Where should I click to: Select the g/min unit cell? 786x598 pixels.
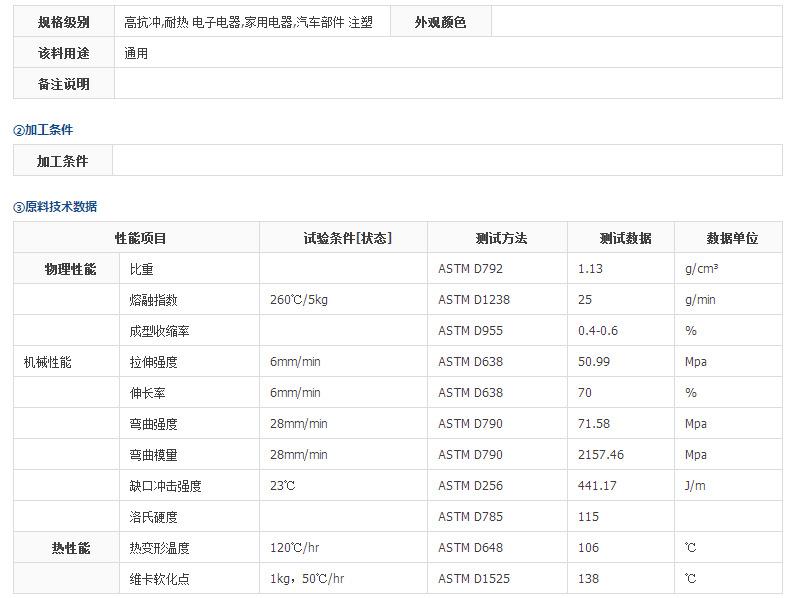tap(728, 300)
